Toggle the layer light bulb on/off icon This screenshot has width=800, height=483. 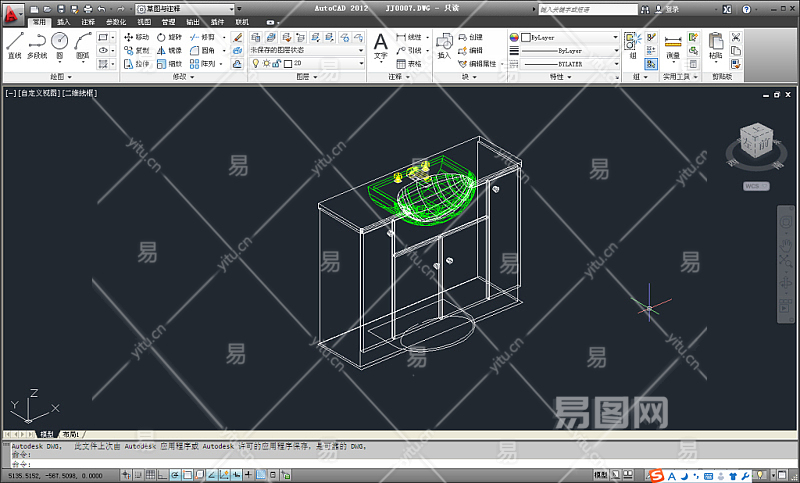click(254, 62)
